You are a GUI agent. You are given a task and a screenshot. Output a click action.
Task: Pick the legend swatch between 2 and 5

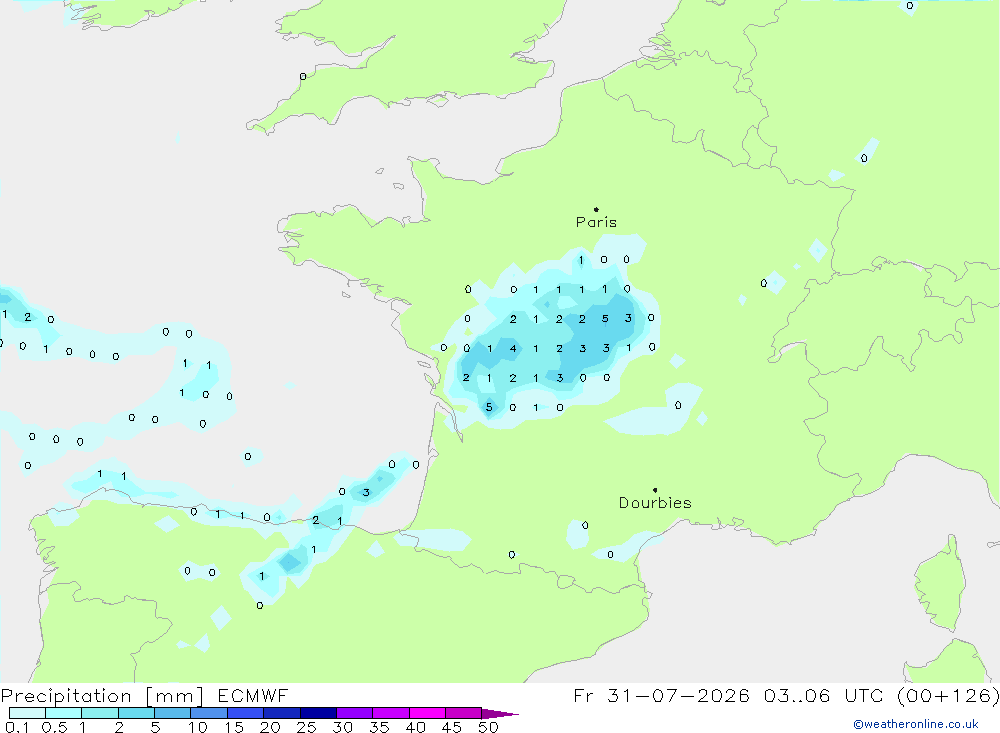point(136,713)
